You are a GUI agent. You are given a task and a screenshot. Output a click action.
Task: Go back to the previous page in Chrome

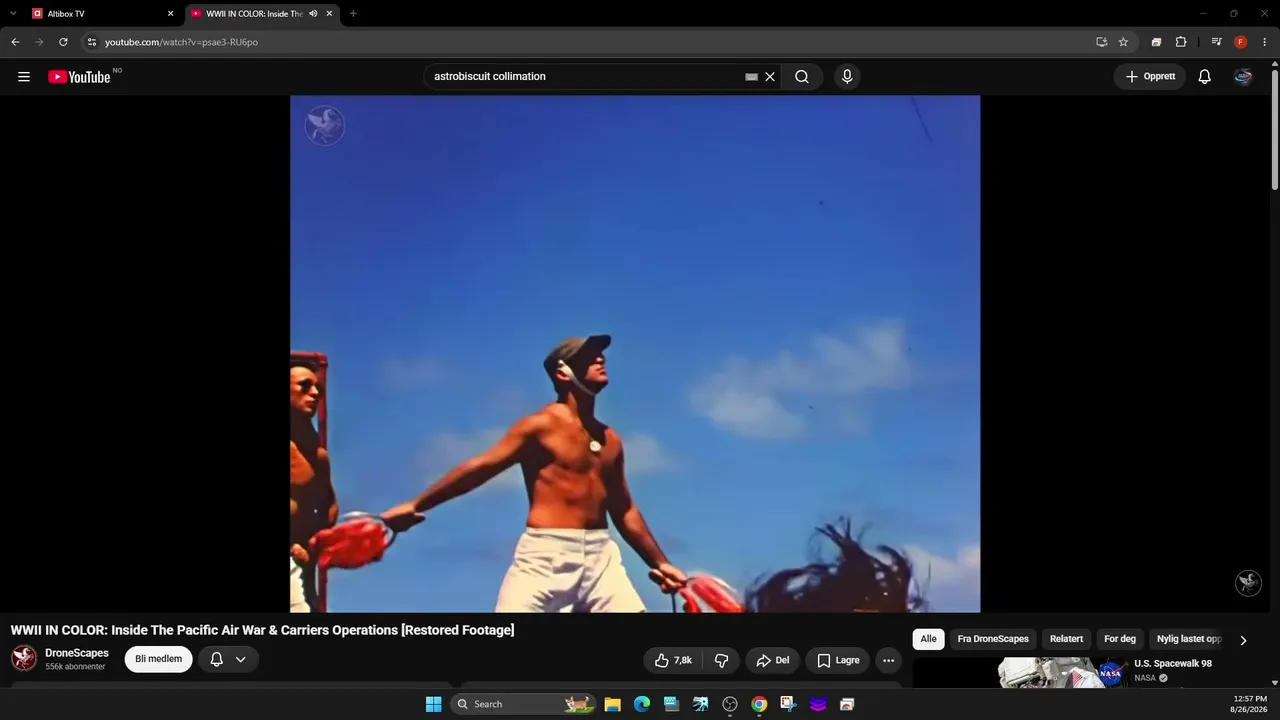[15, 42]
